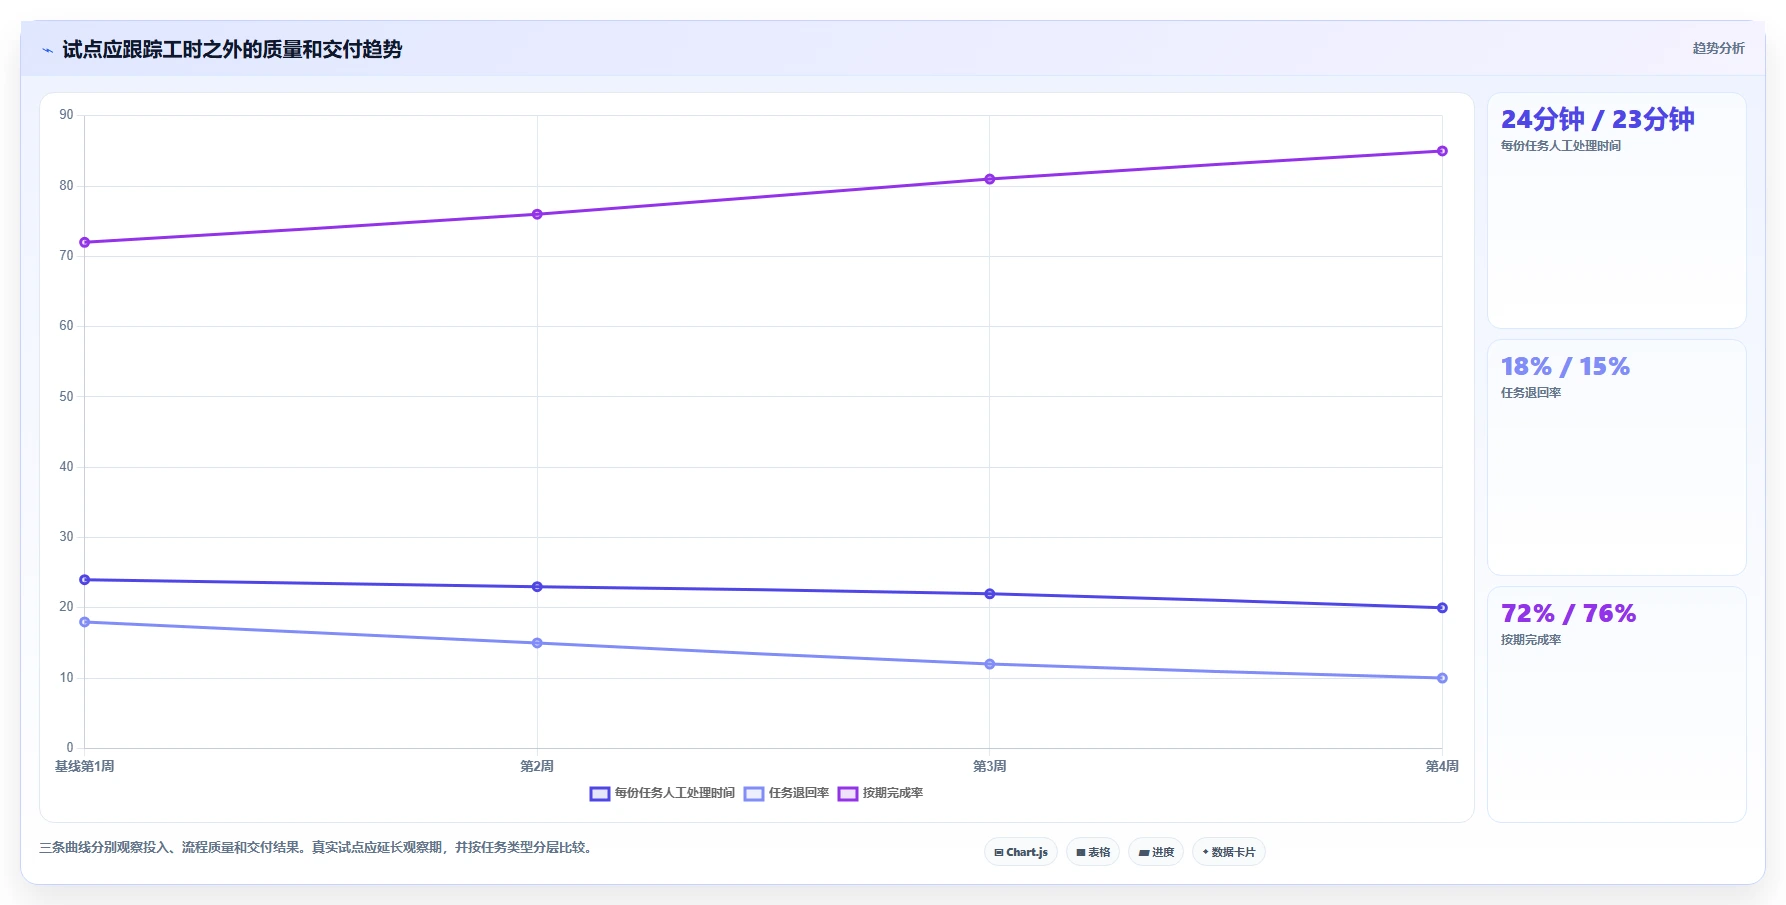Click 任务退回率 data point at 第2周
Image resolution: width=1786 pixels, height=905 pixels.
tap(537, 643)
